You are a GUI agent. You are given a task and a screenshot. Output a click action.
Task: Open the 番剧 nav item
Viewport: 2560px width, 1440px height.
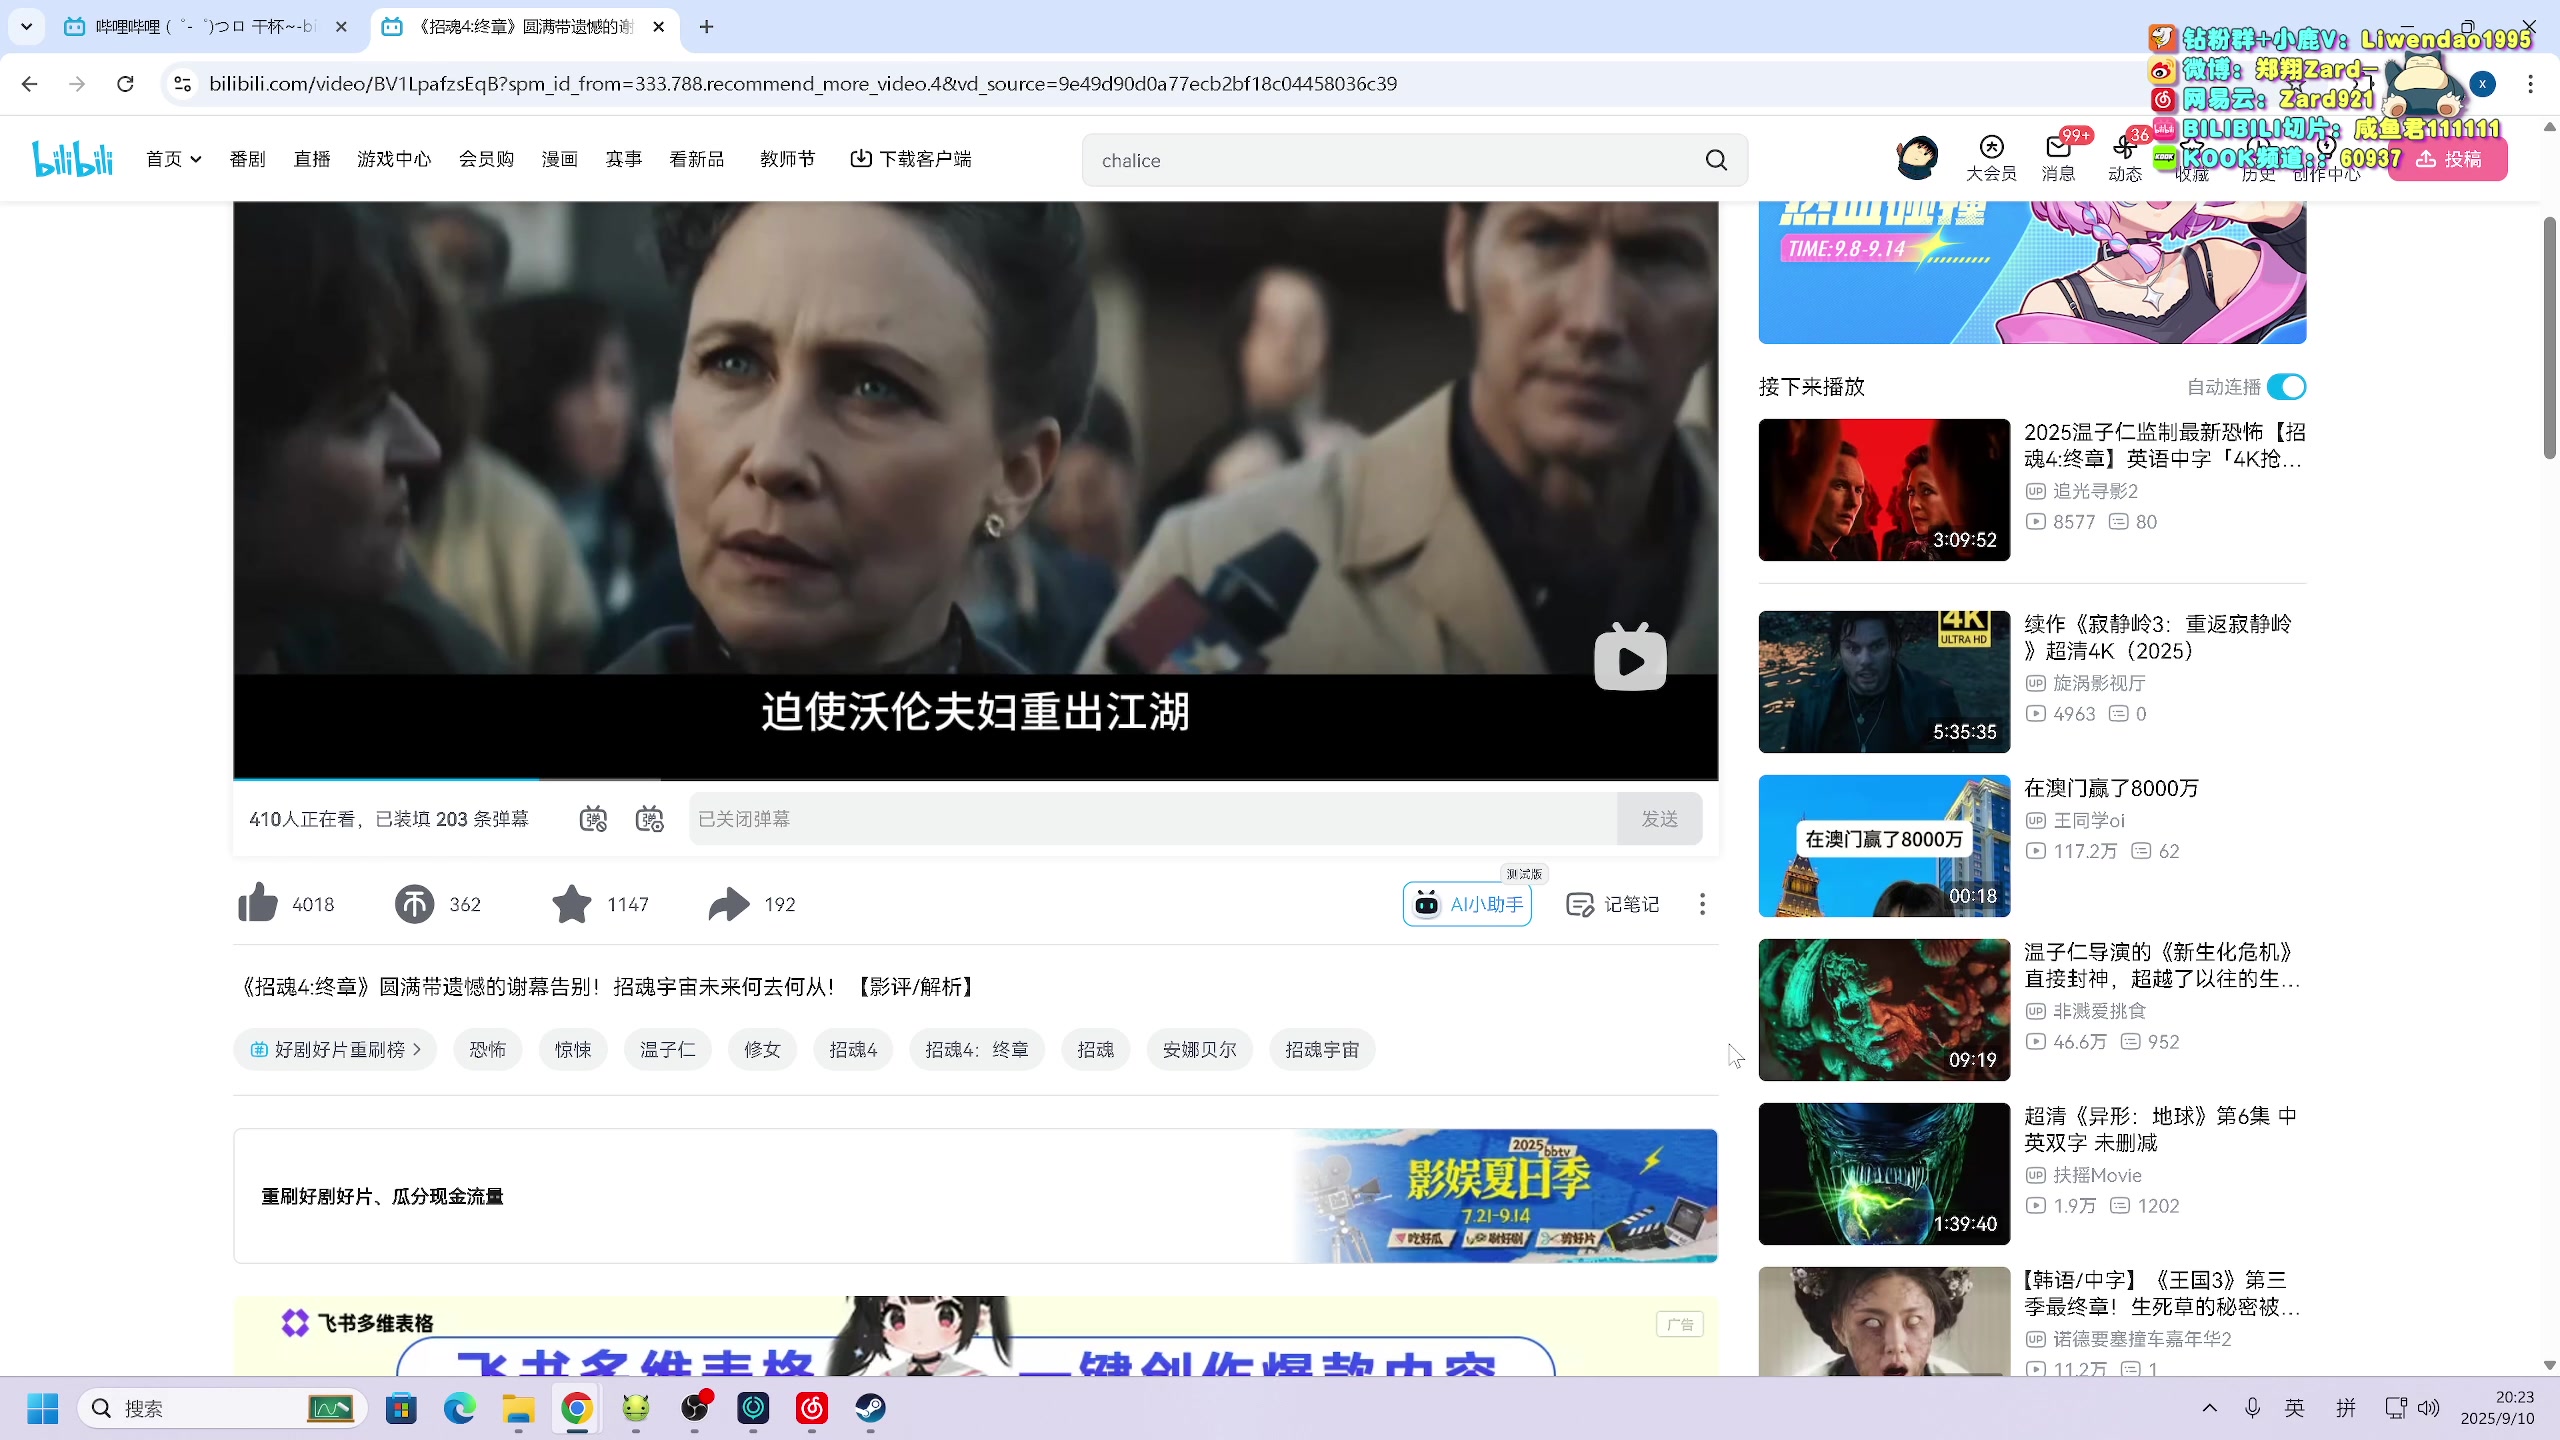tap(247, 159)
